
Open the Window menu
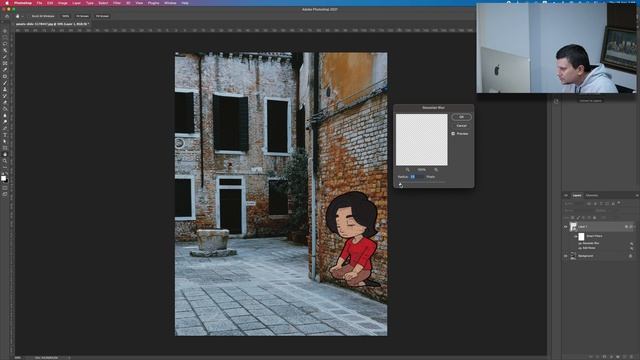click(x=170, y=3)
